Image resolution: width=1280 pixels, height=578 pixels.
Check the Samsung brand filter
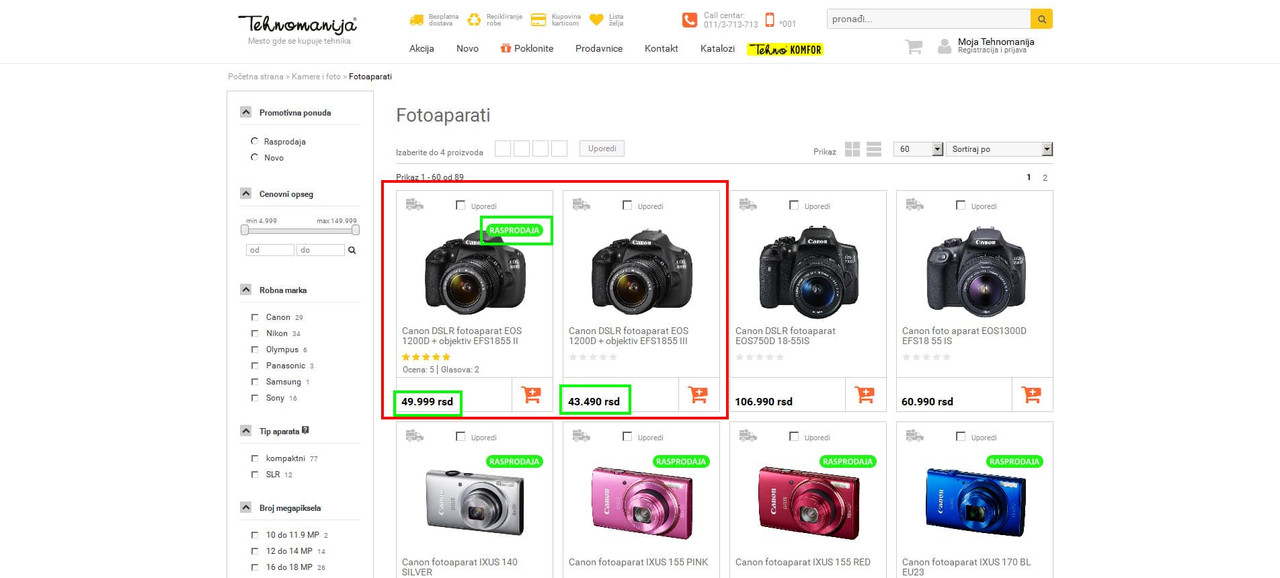point(255,381)
